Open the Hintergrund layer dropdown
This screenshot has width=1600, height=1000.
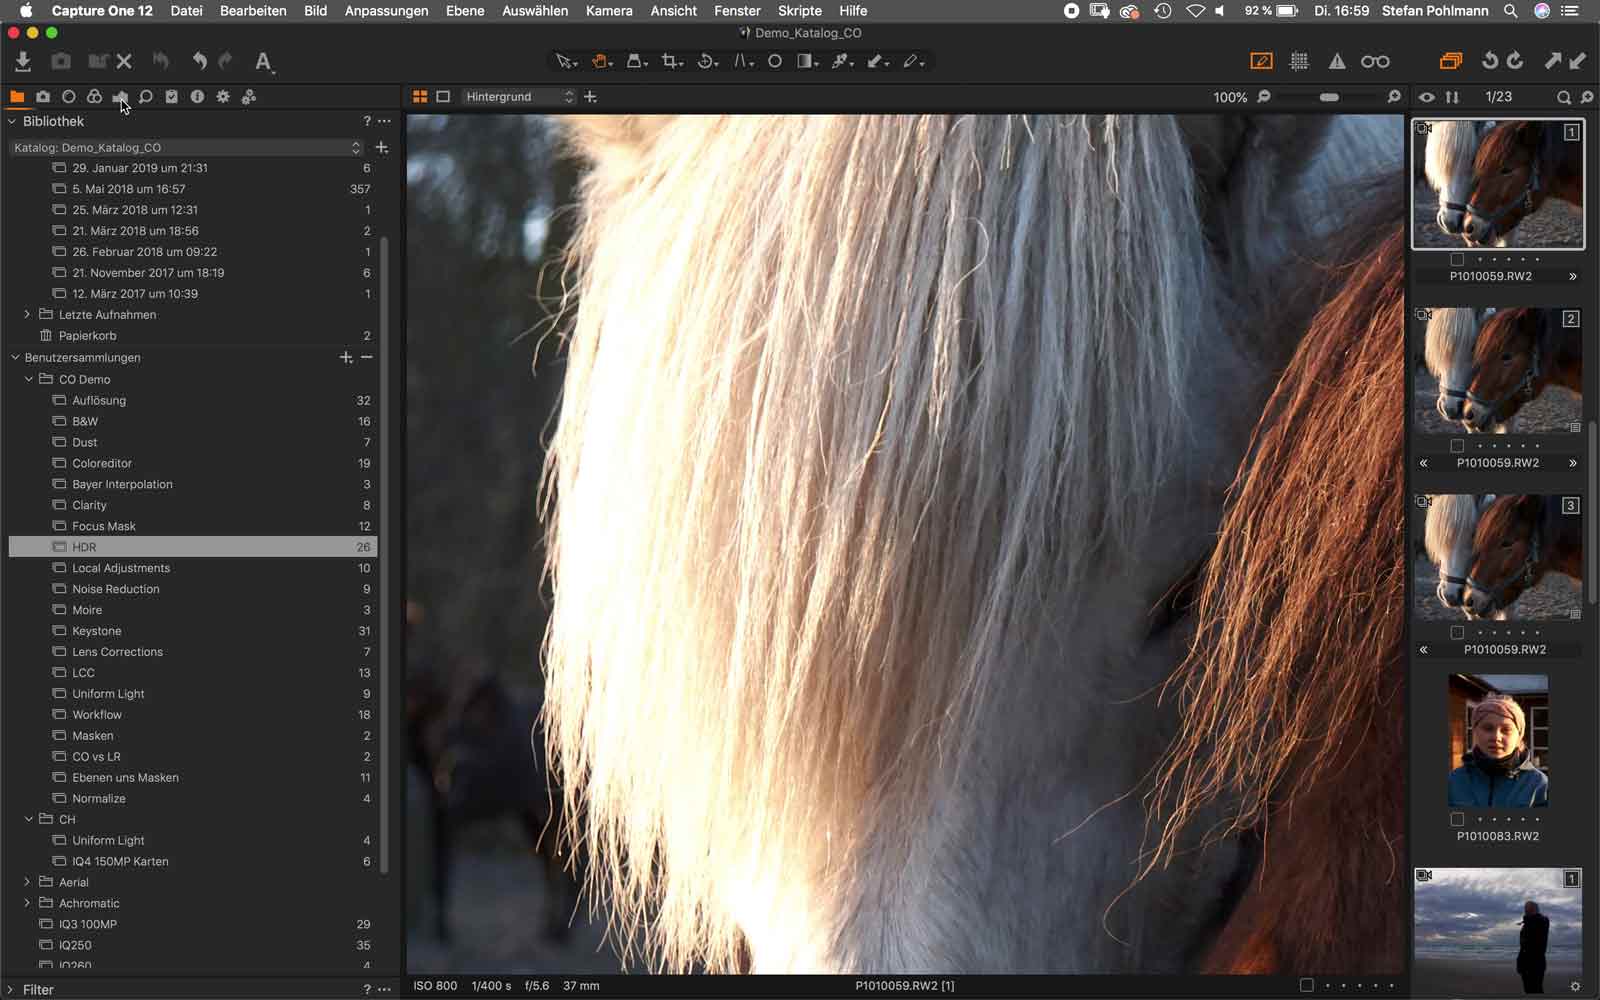[515, 96]
